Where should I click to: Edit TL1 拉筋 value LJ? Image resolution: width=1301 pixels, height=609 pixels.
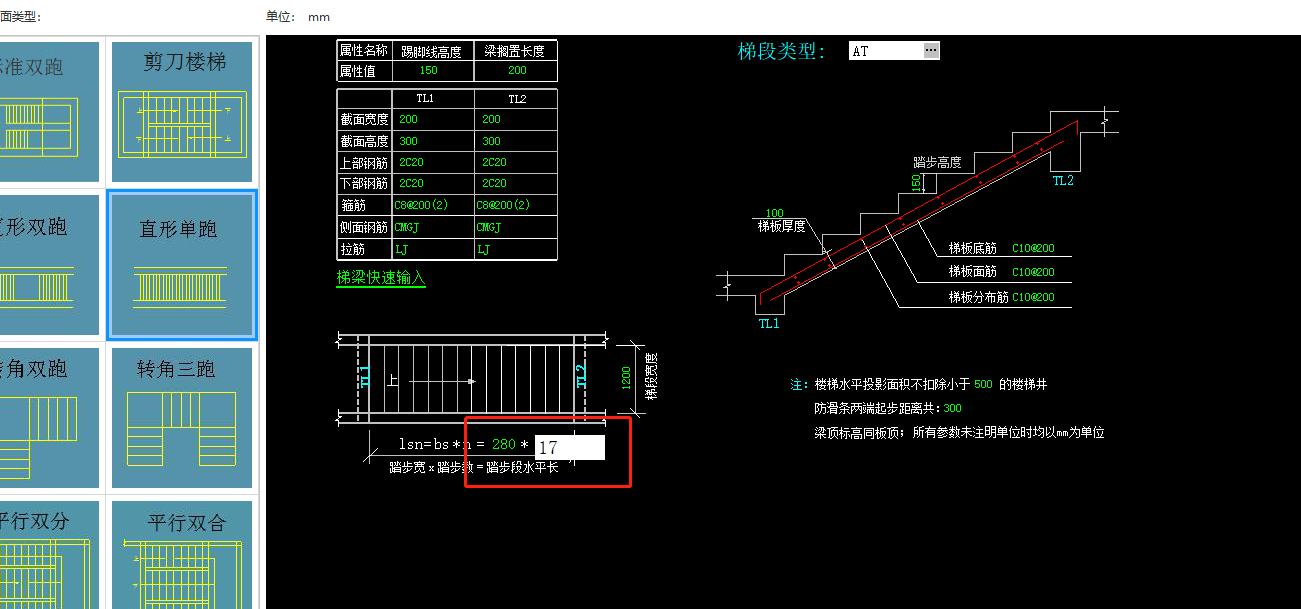point(402,249)
